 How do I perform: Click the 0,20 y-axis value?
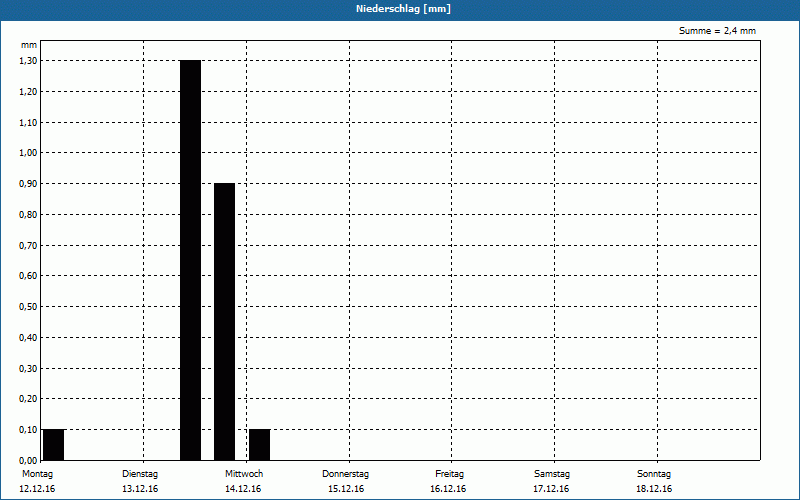tap(28, 399)
